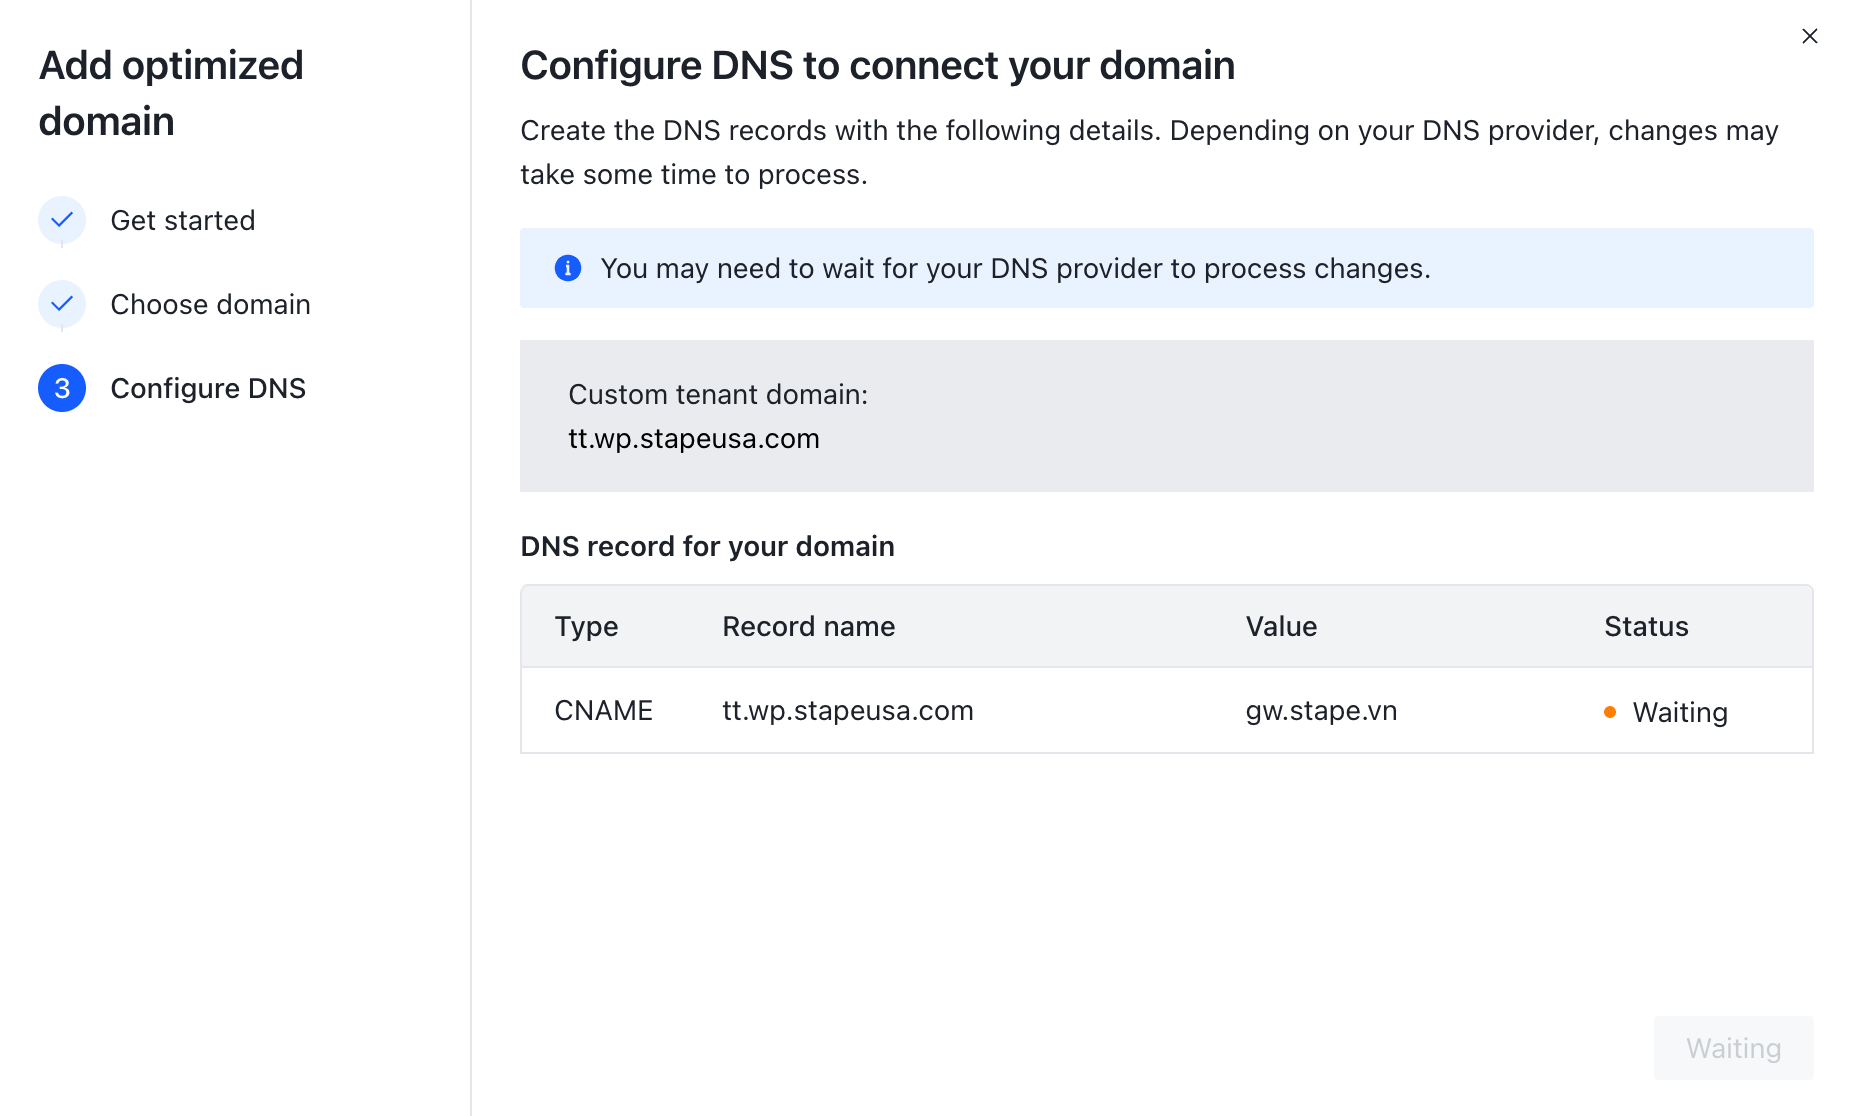Select the gw.stape.vn record value
The height and width of the screenshot is (1116, 1854).
pyautogui.click(x=1321, y=710)
